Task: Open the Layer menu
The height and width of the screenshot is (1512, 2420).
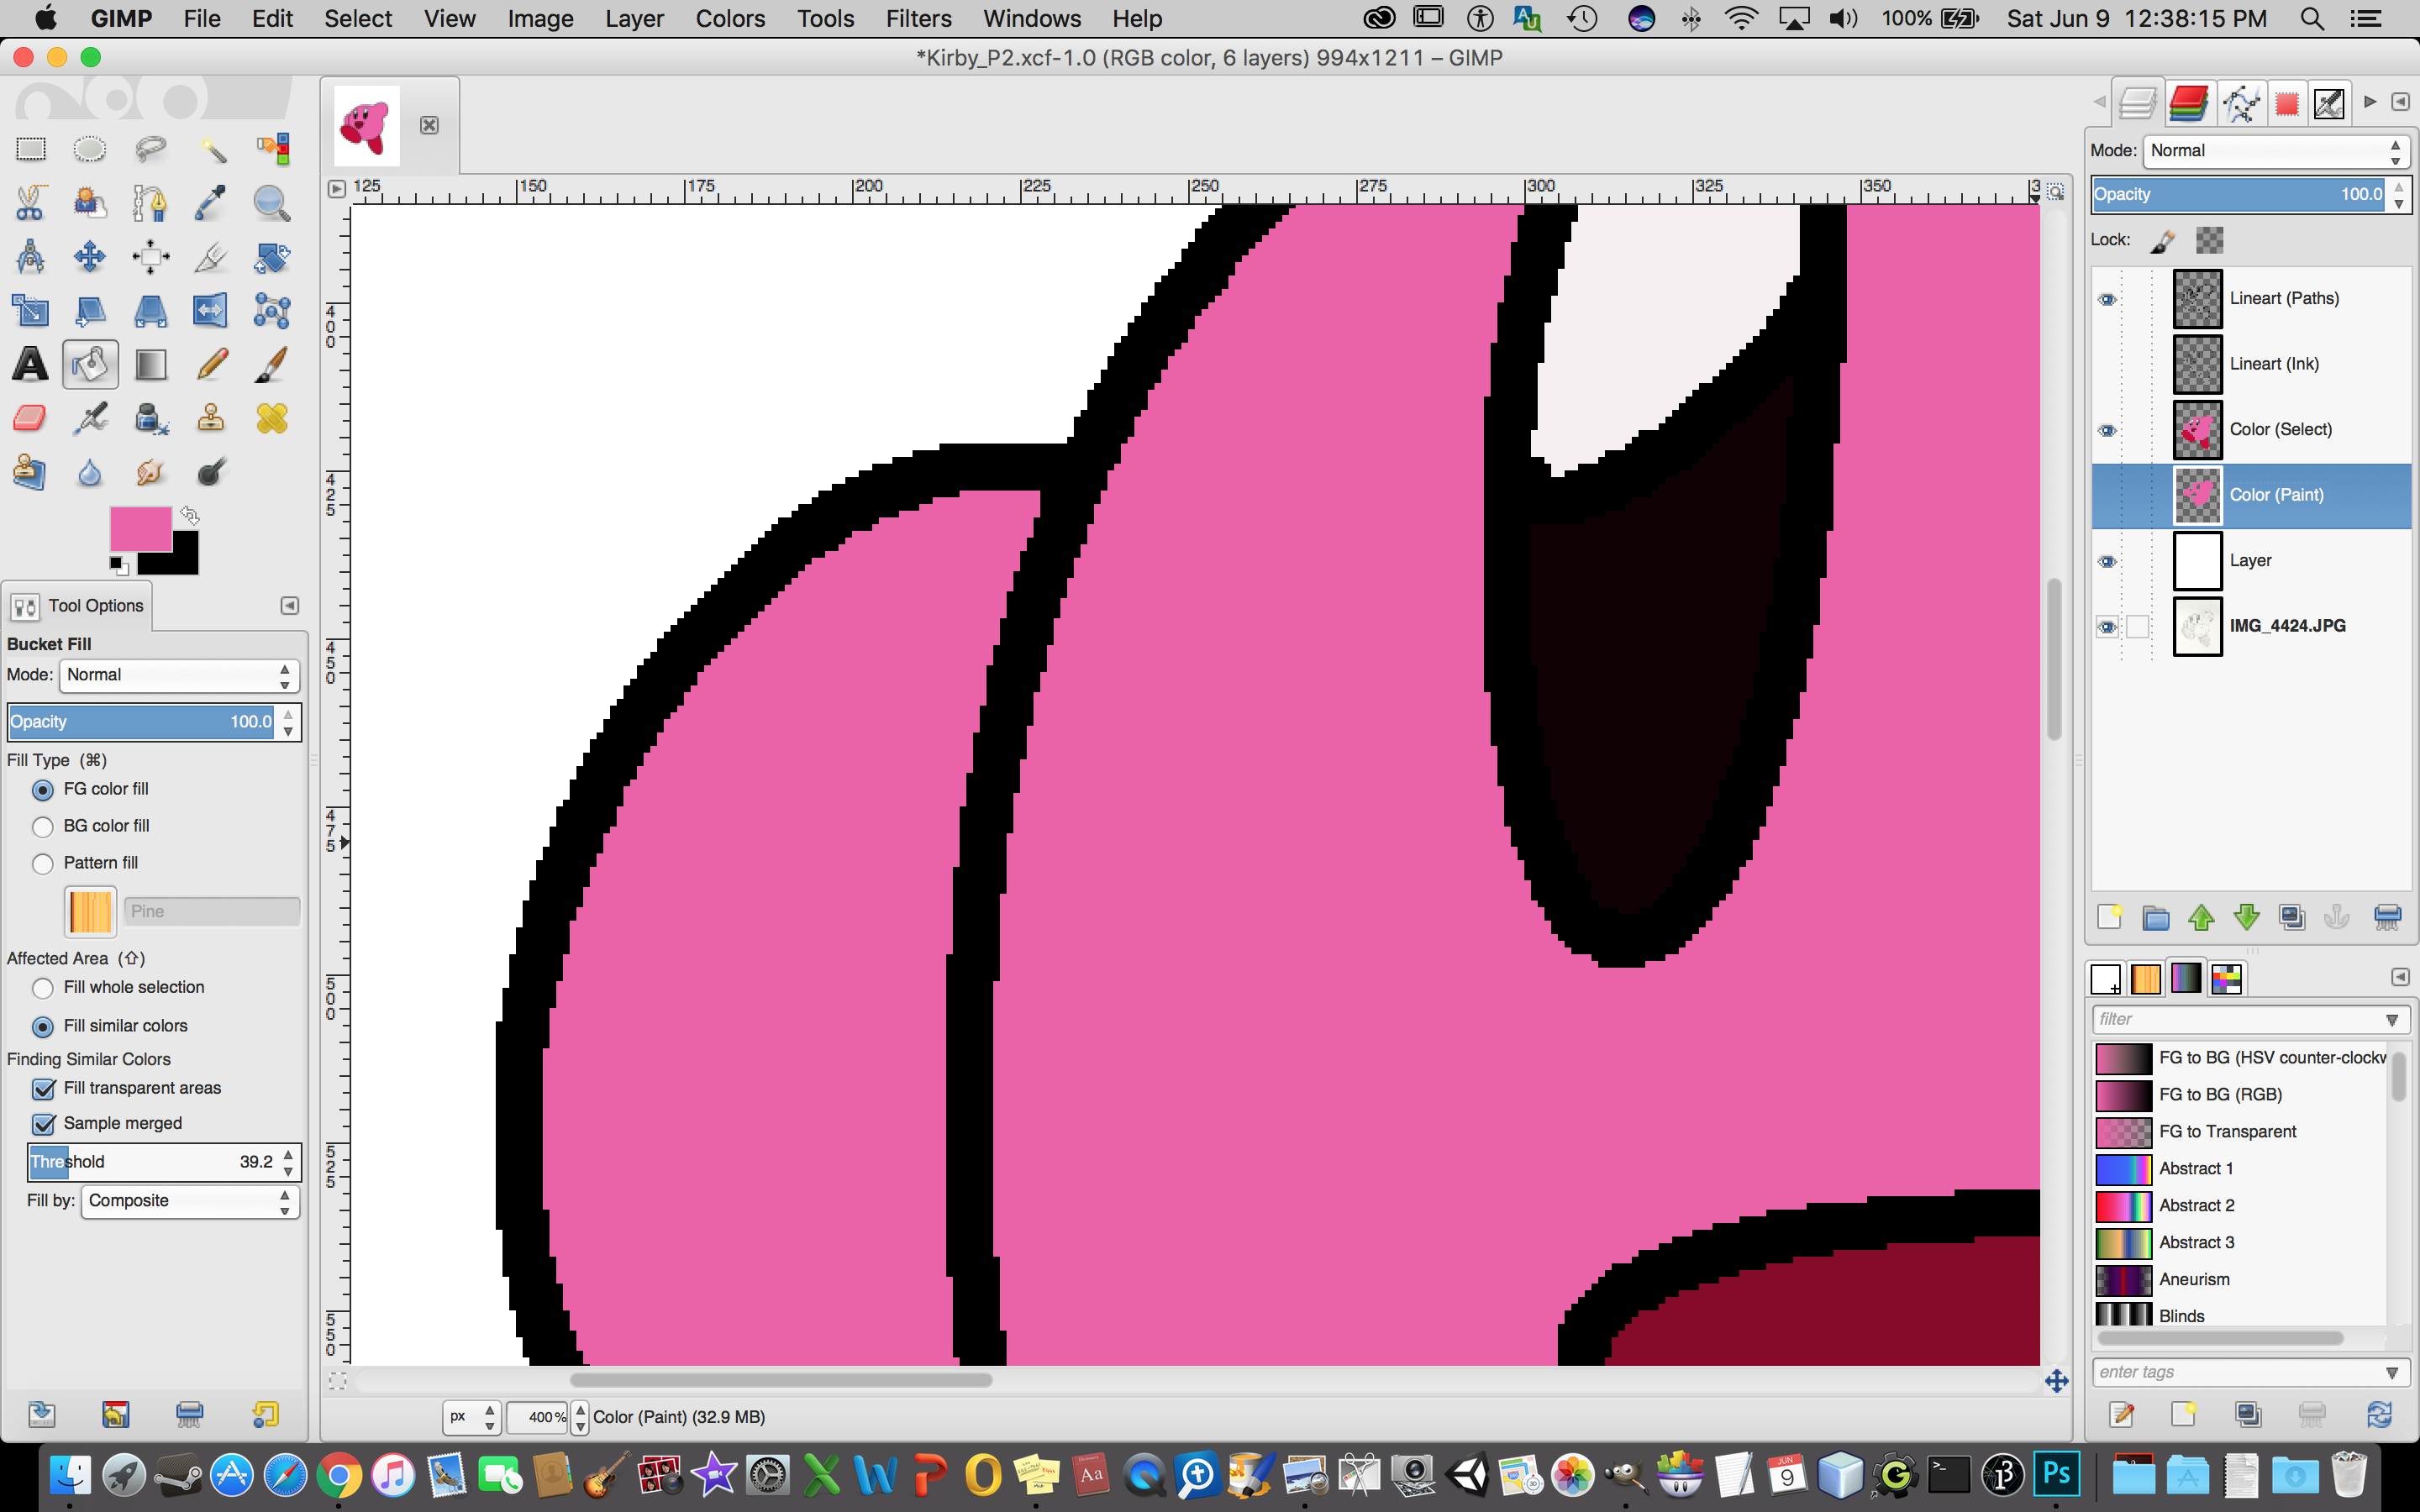Action: pos(634,19)
